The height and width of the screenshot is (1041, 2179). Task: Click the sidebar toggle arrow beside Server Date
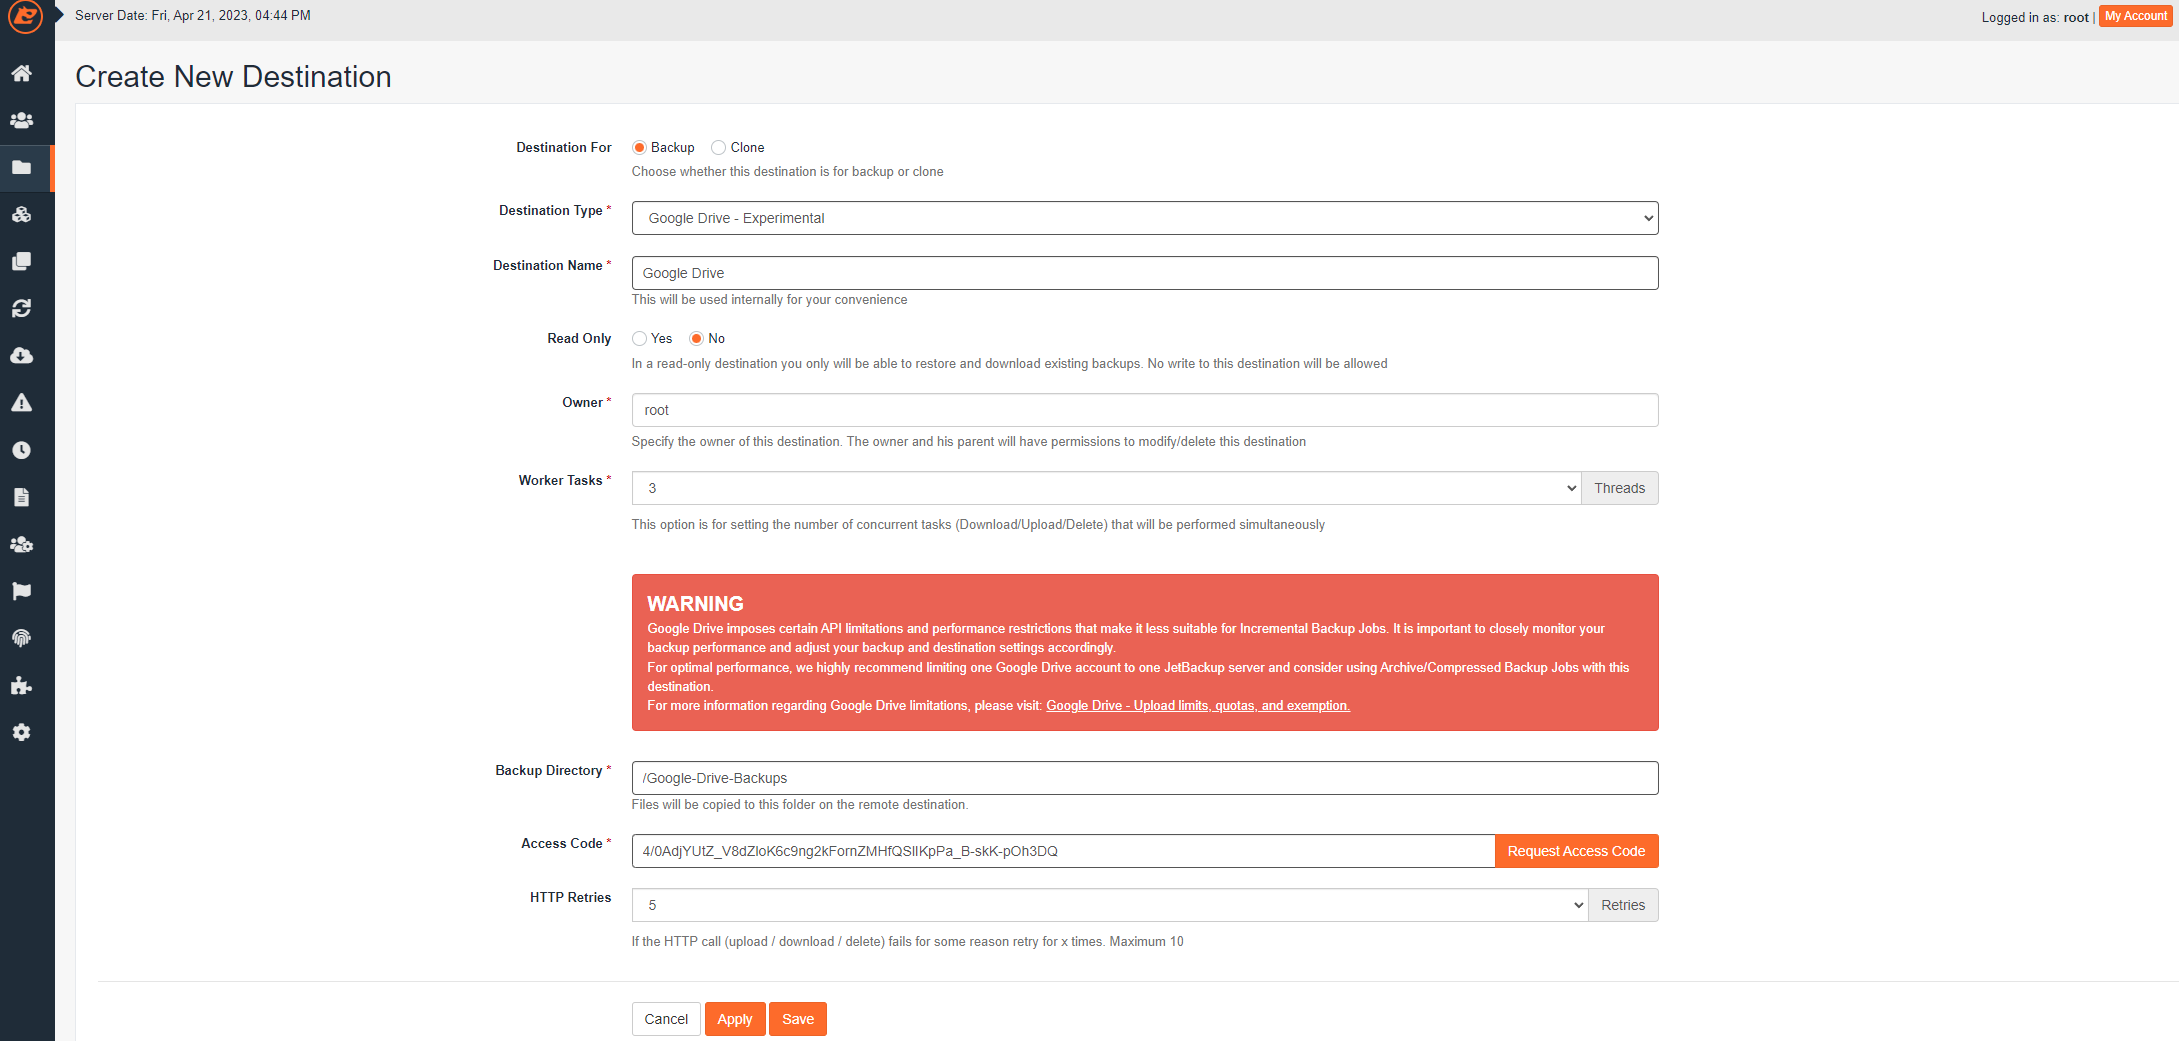coord(59,15)
